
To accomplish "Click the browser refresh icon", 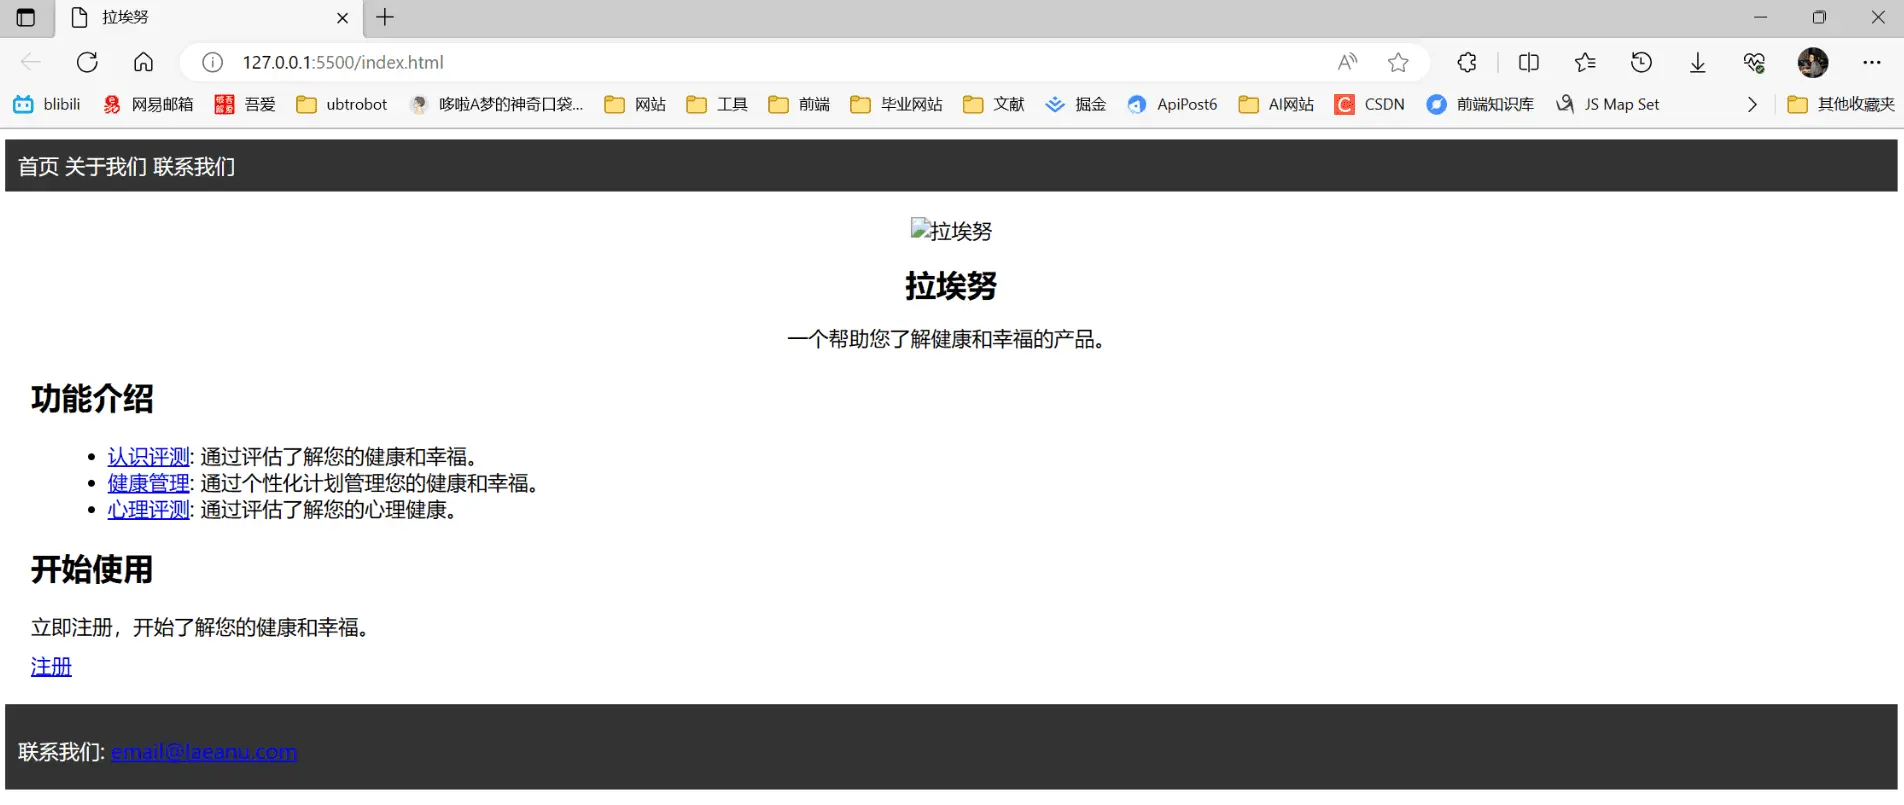I will click(x=87, y=62).
